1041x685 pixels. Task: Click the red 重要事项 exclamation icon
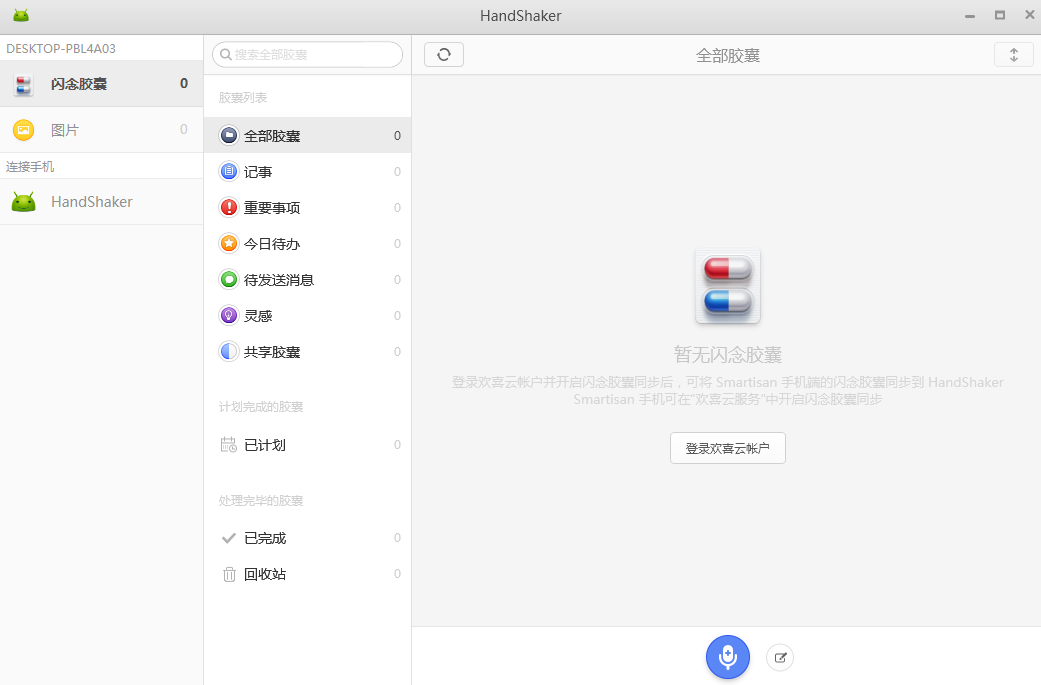point(229,207)
